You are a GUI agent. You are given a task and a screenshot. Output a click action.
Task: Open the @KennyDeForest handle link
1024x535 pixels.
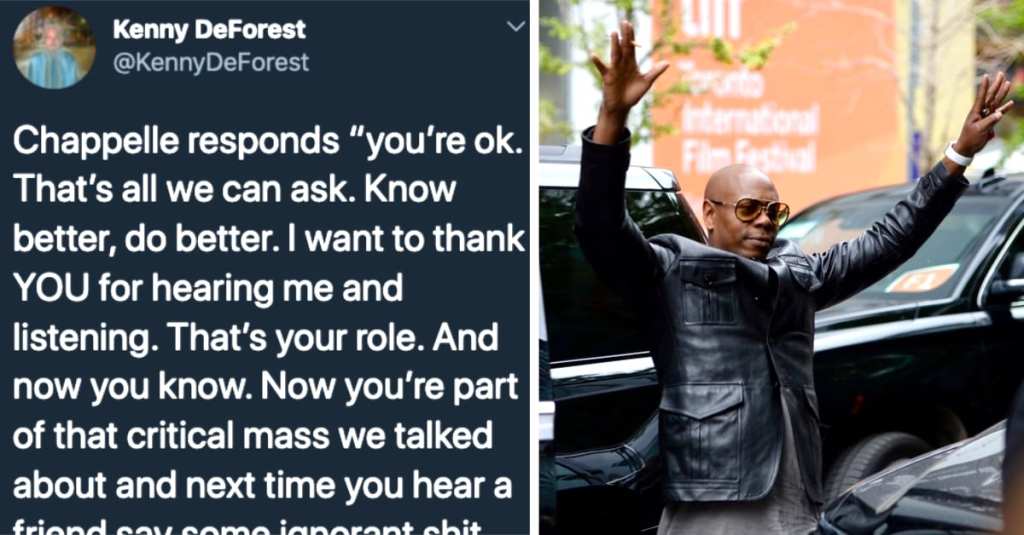point(211,63)
